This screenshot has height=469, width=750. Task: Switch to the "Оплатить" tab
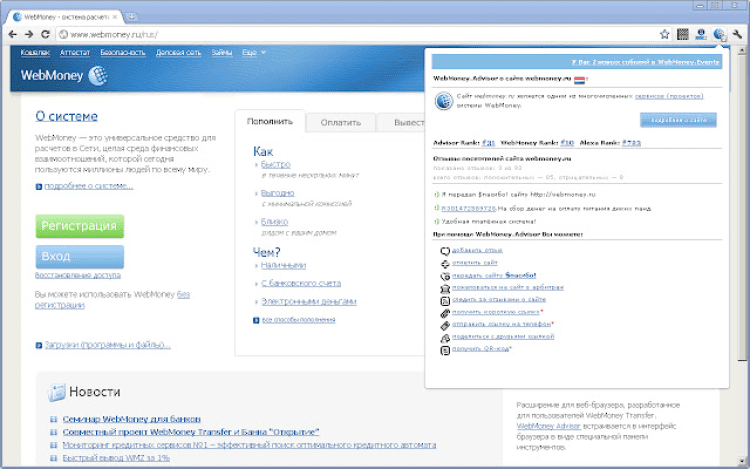click(341, 123)
